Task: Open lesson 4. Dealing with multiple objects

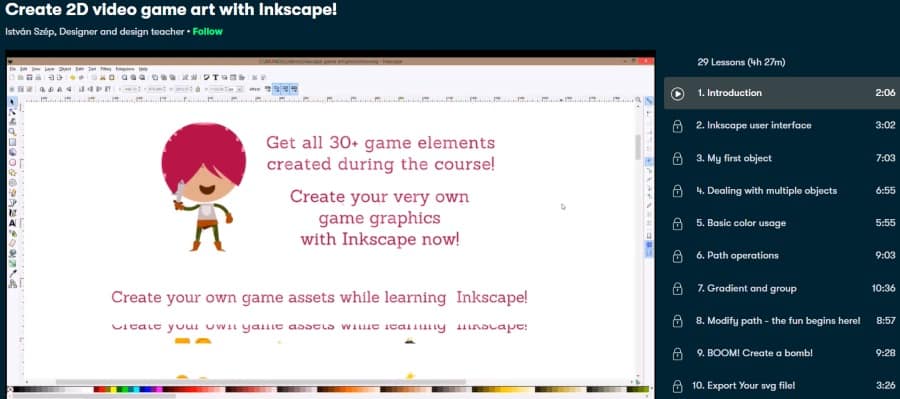Action: pyautogui.click(x=782, y=191)
